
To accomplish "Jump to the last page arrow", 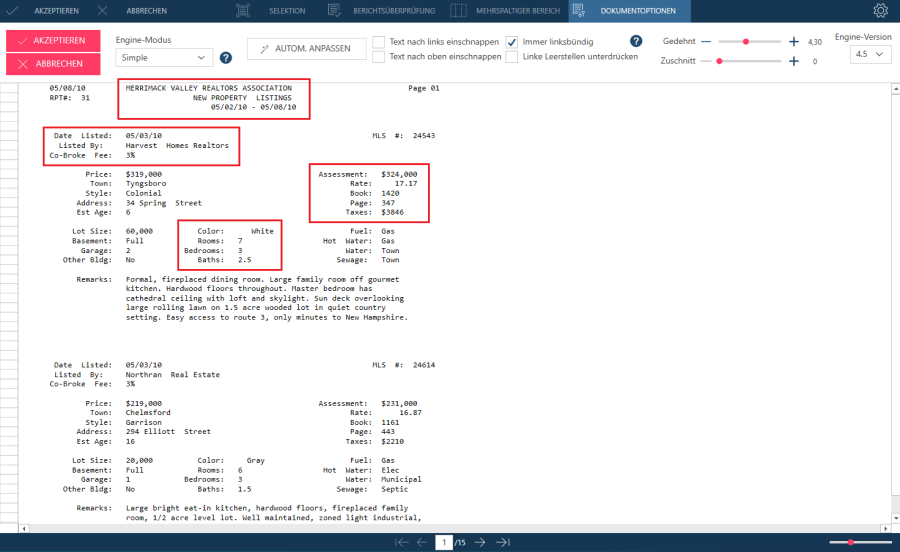I will click(503, 542).
